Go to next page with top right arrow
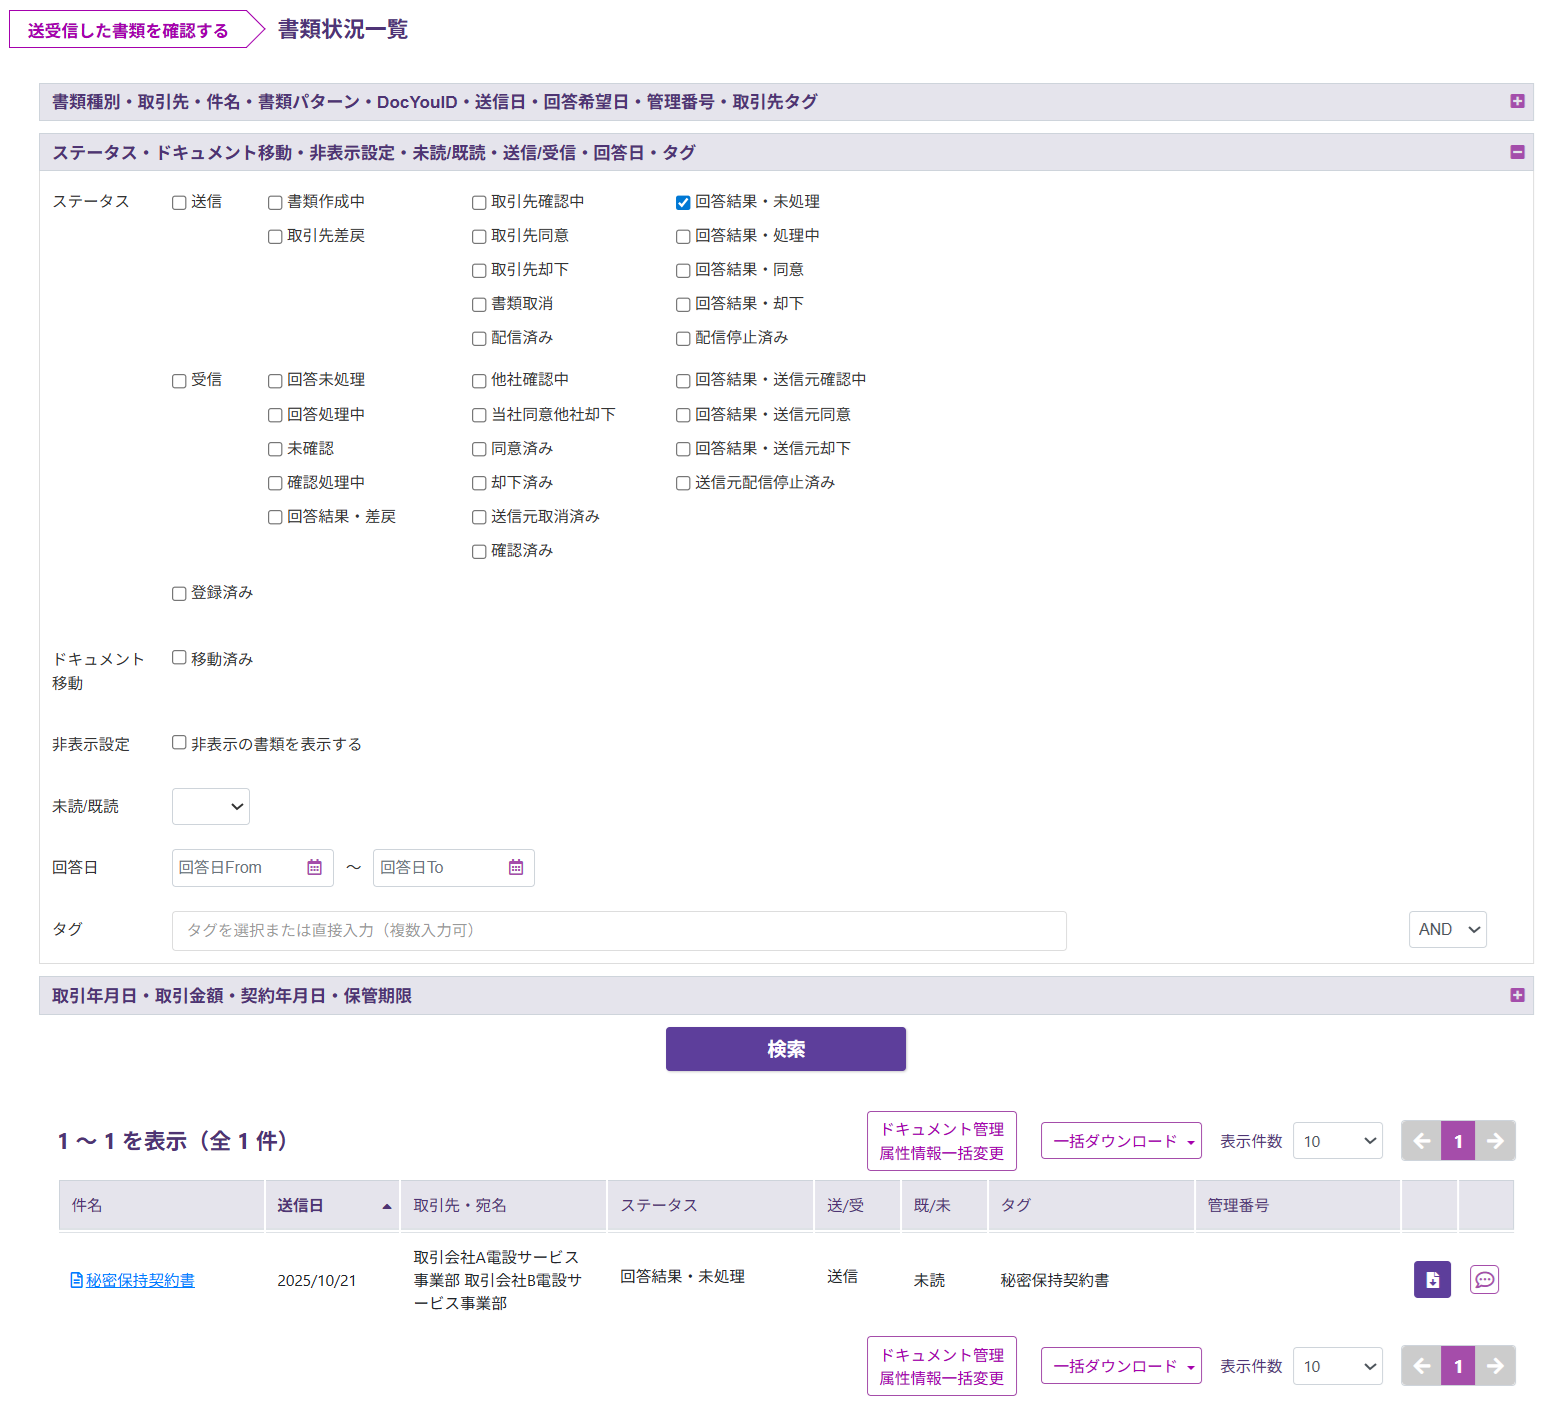 click(1495, 1141)
